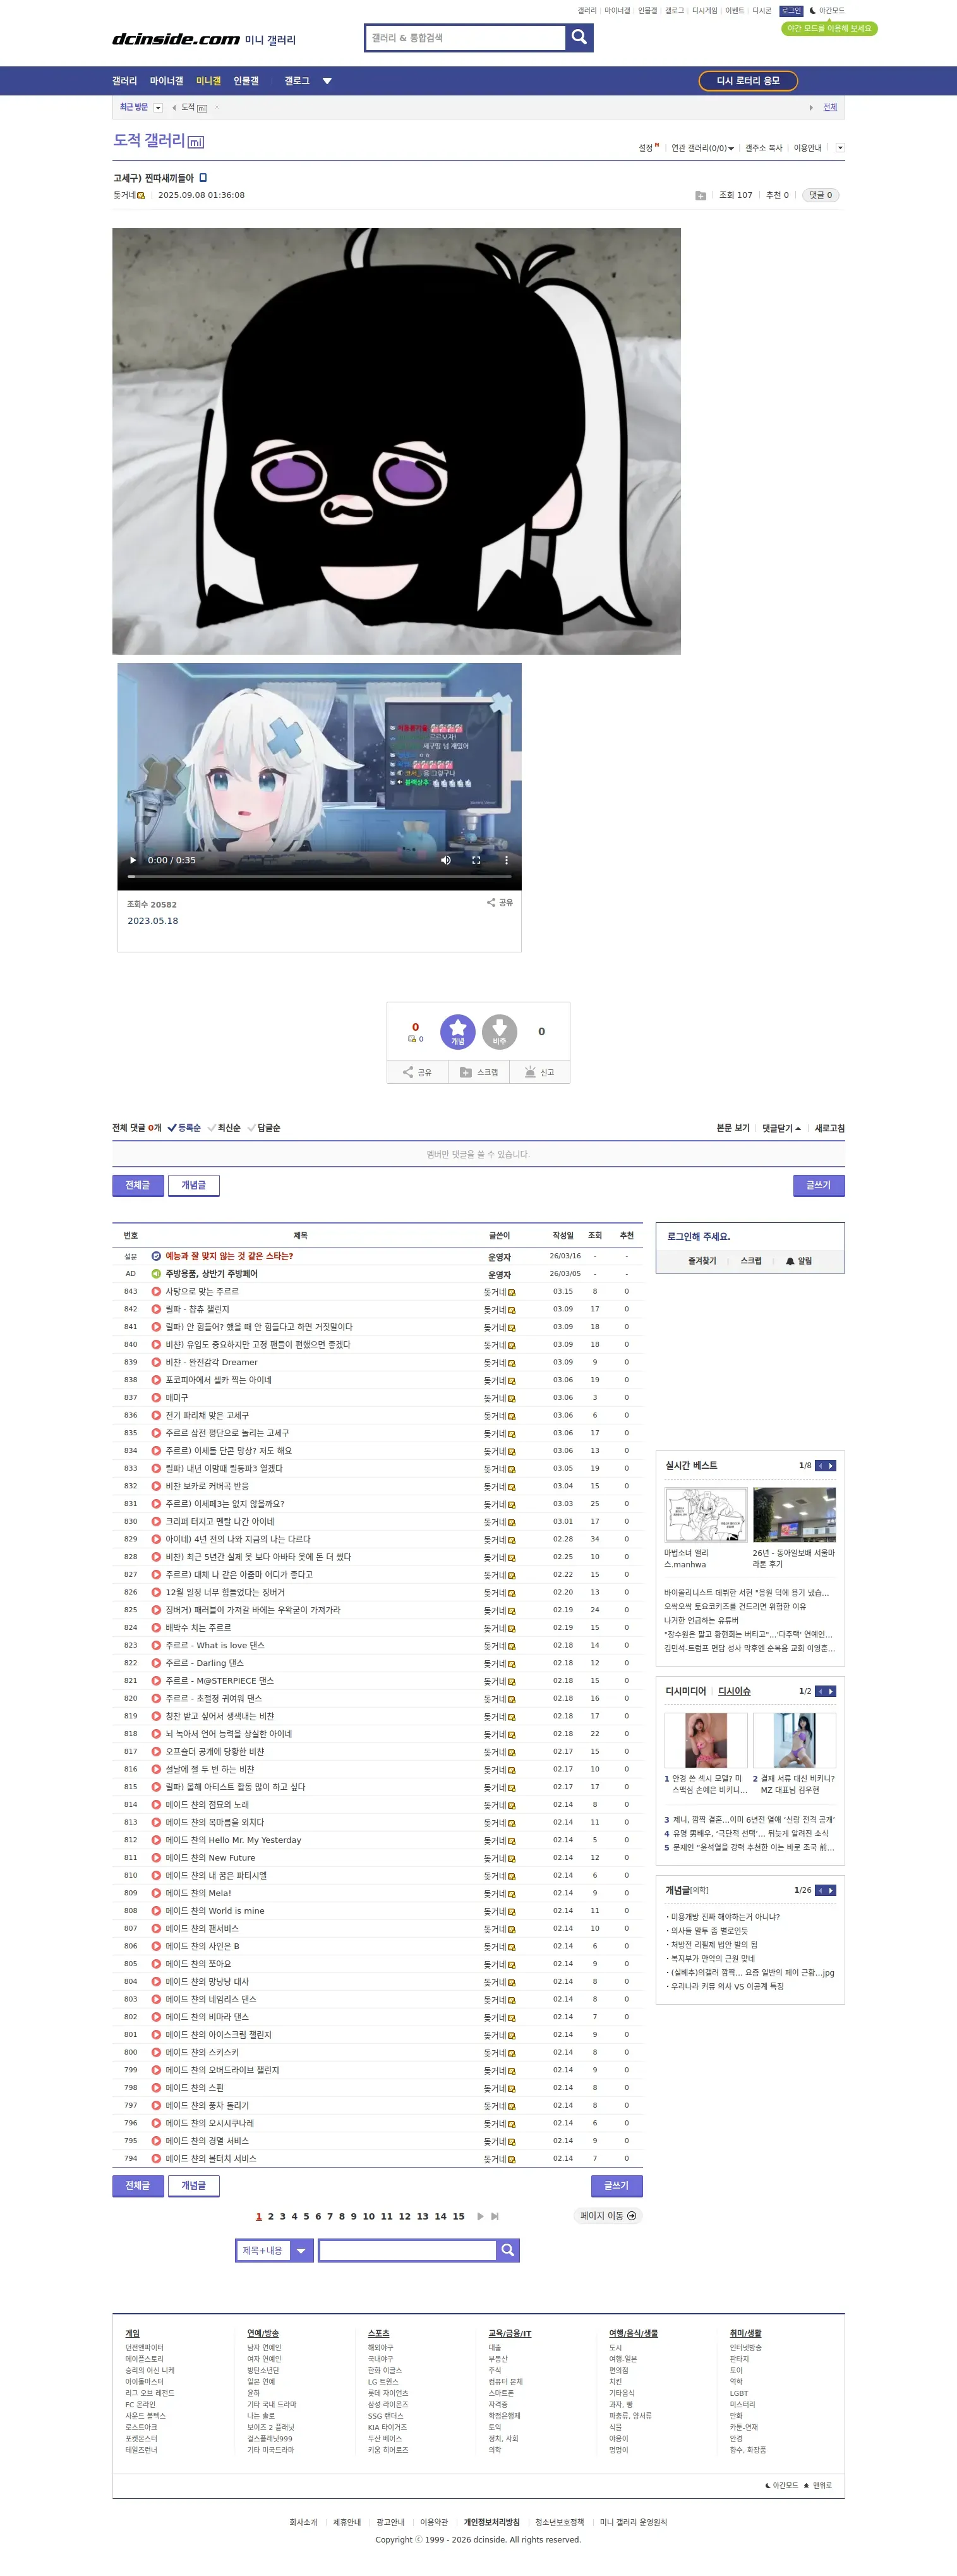Click the 스크랩 scrap button
Screen dimensions: 957x2576
pos(479,1072)
